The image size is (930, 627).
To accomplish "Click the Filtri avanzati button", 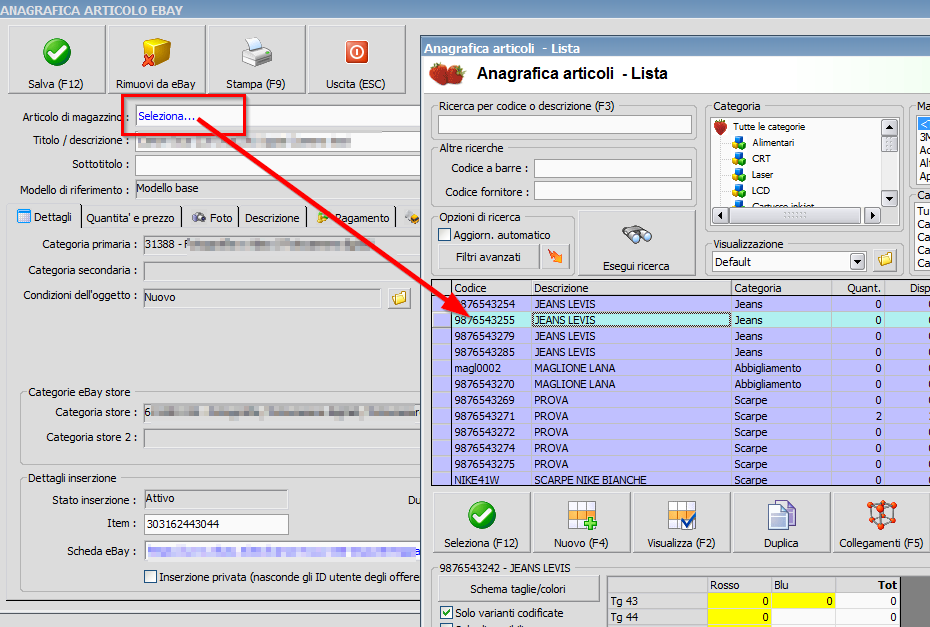I will point(488,257).
